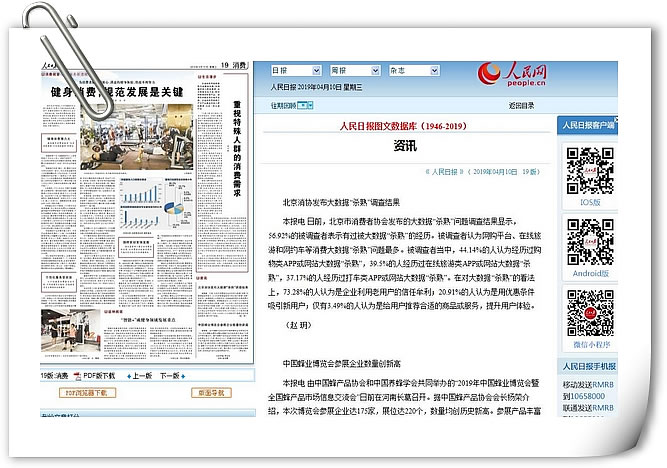Click the blue arrow before 上一版
Screen dimensions: 667x468
coord(129,377)
